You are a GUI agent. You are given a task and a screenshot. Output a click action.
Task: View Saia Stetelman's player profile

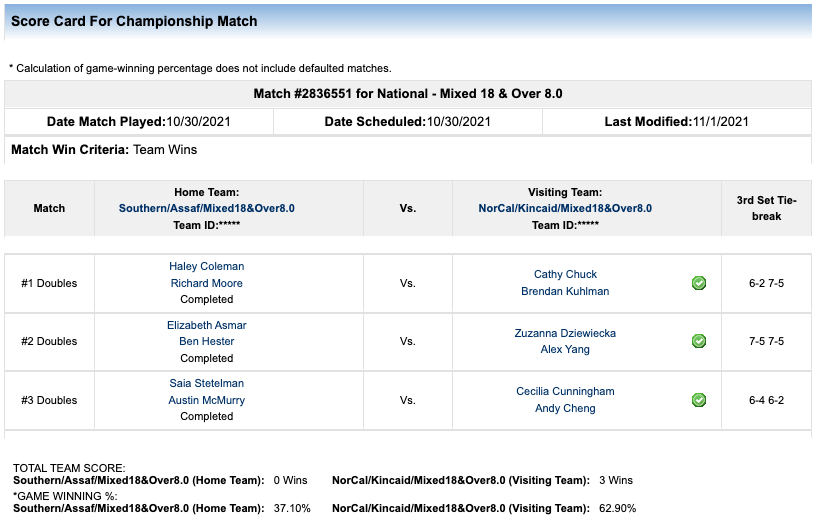point(207,383)
